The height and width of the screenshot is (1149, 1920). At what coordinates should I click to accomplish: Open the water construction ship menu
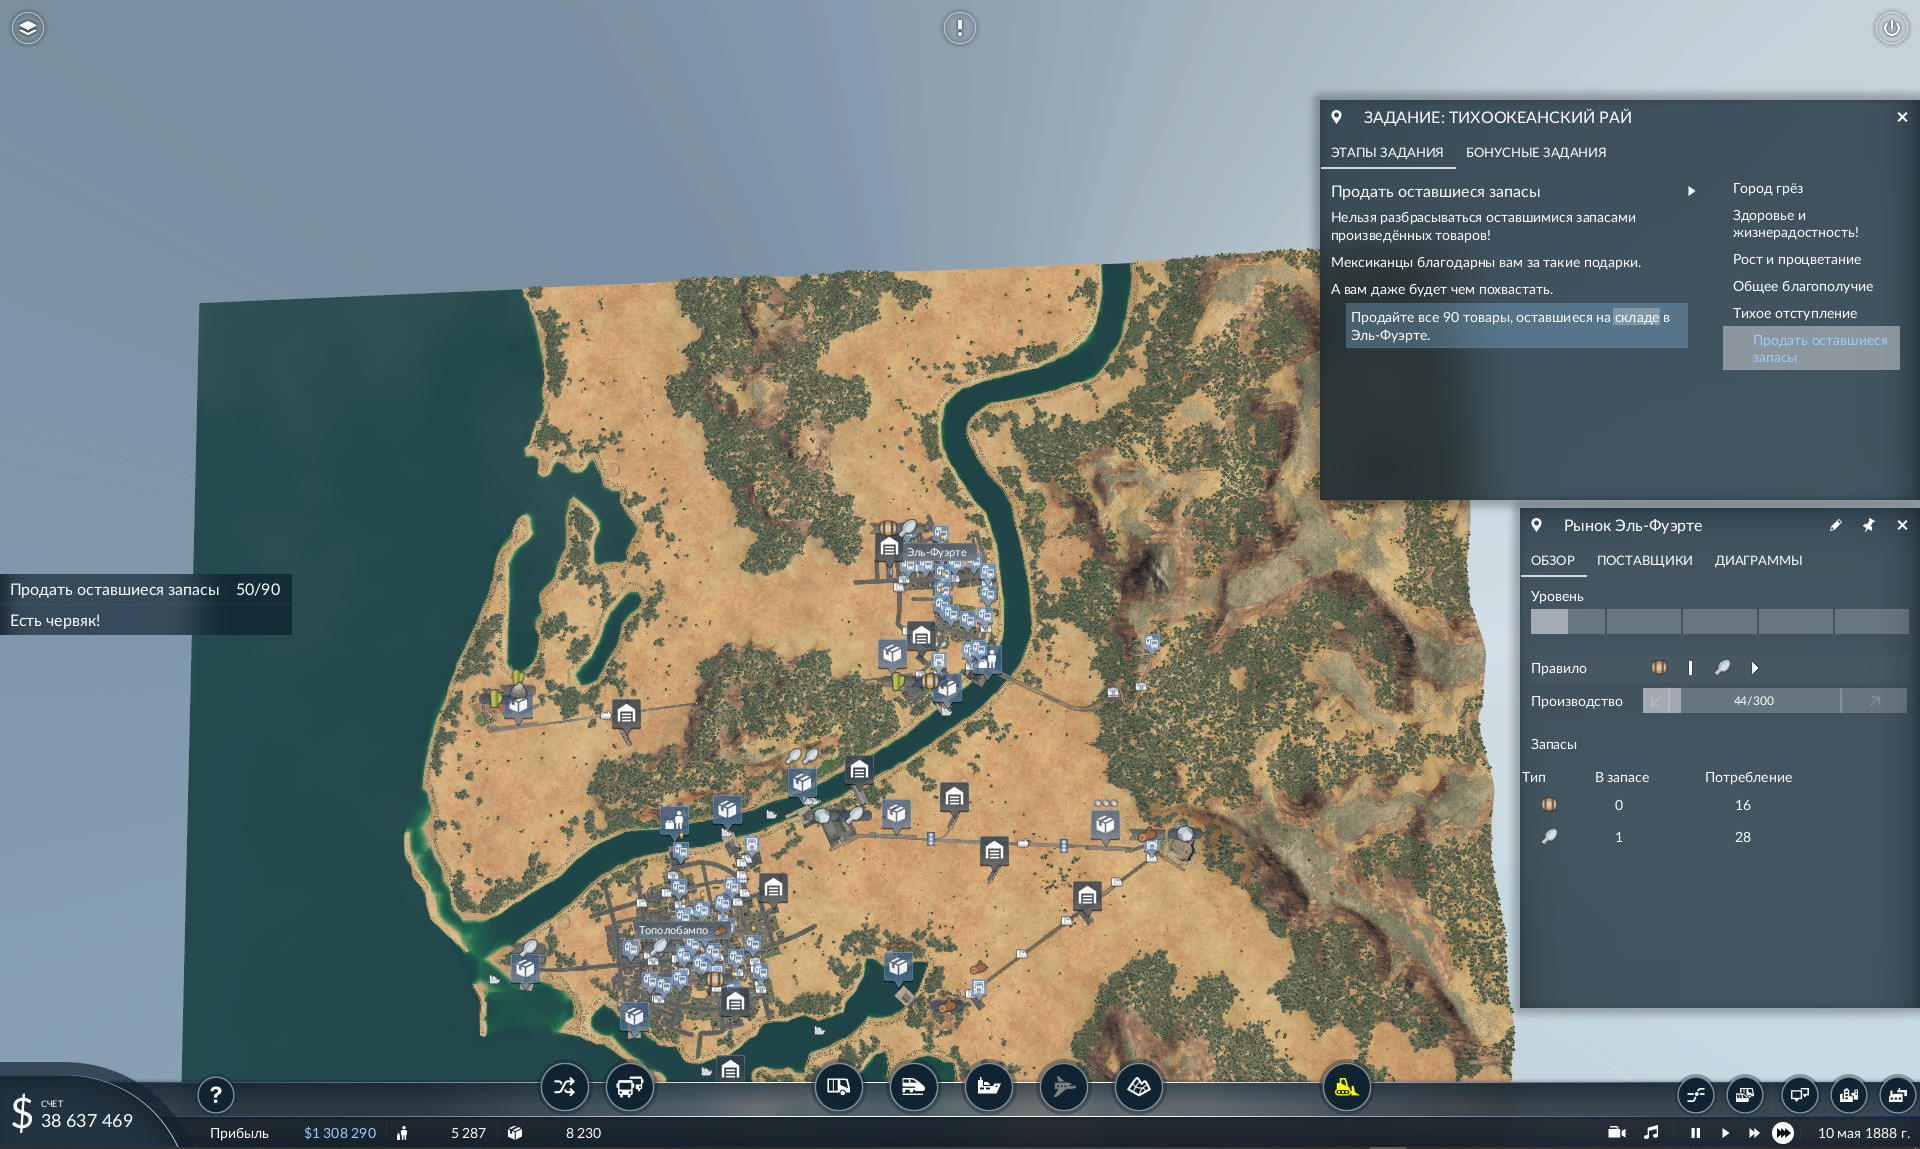click(x=989, y=1087)
